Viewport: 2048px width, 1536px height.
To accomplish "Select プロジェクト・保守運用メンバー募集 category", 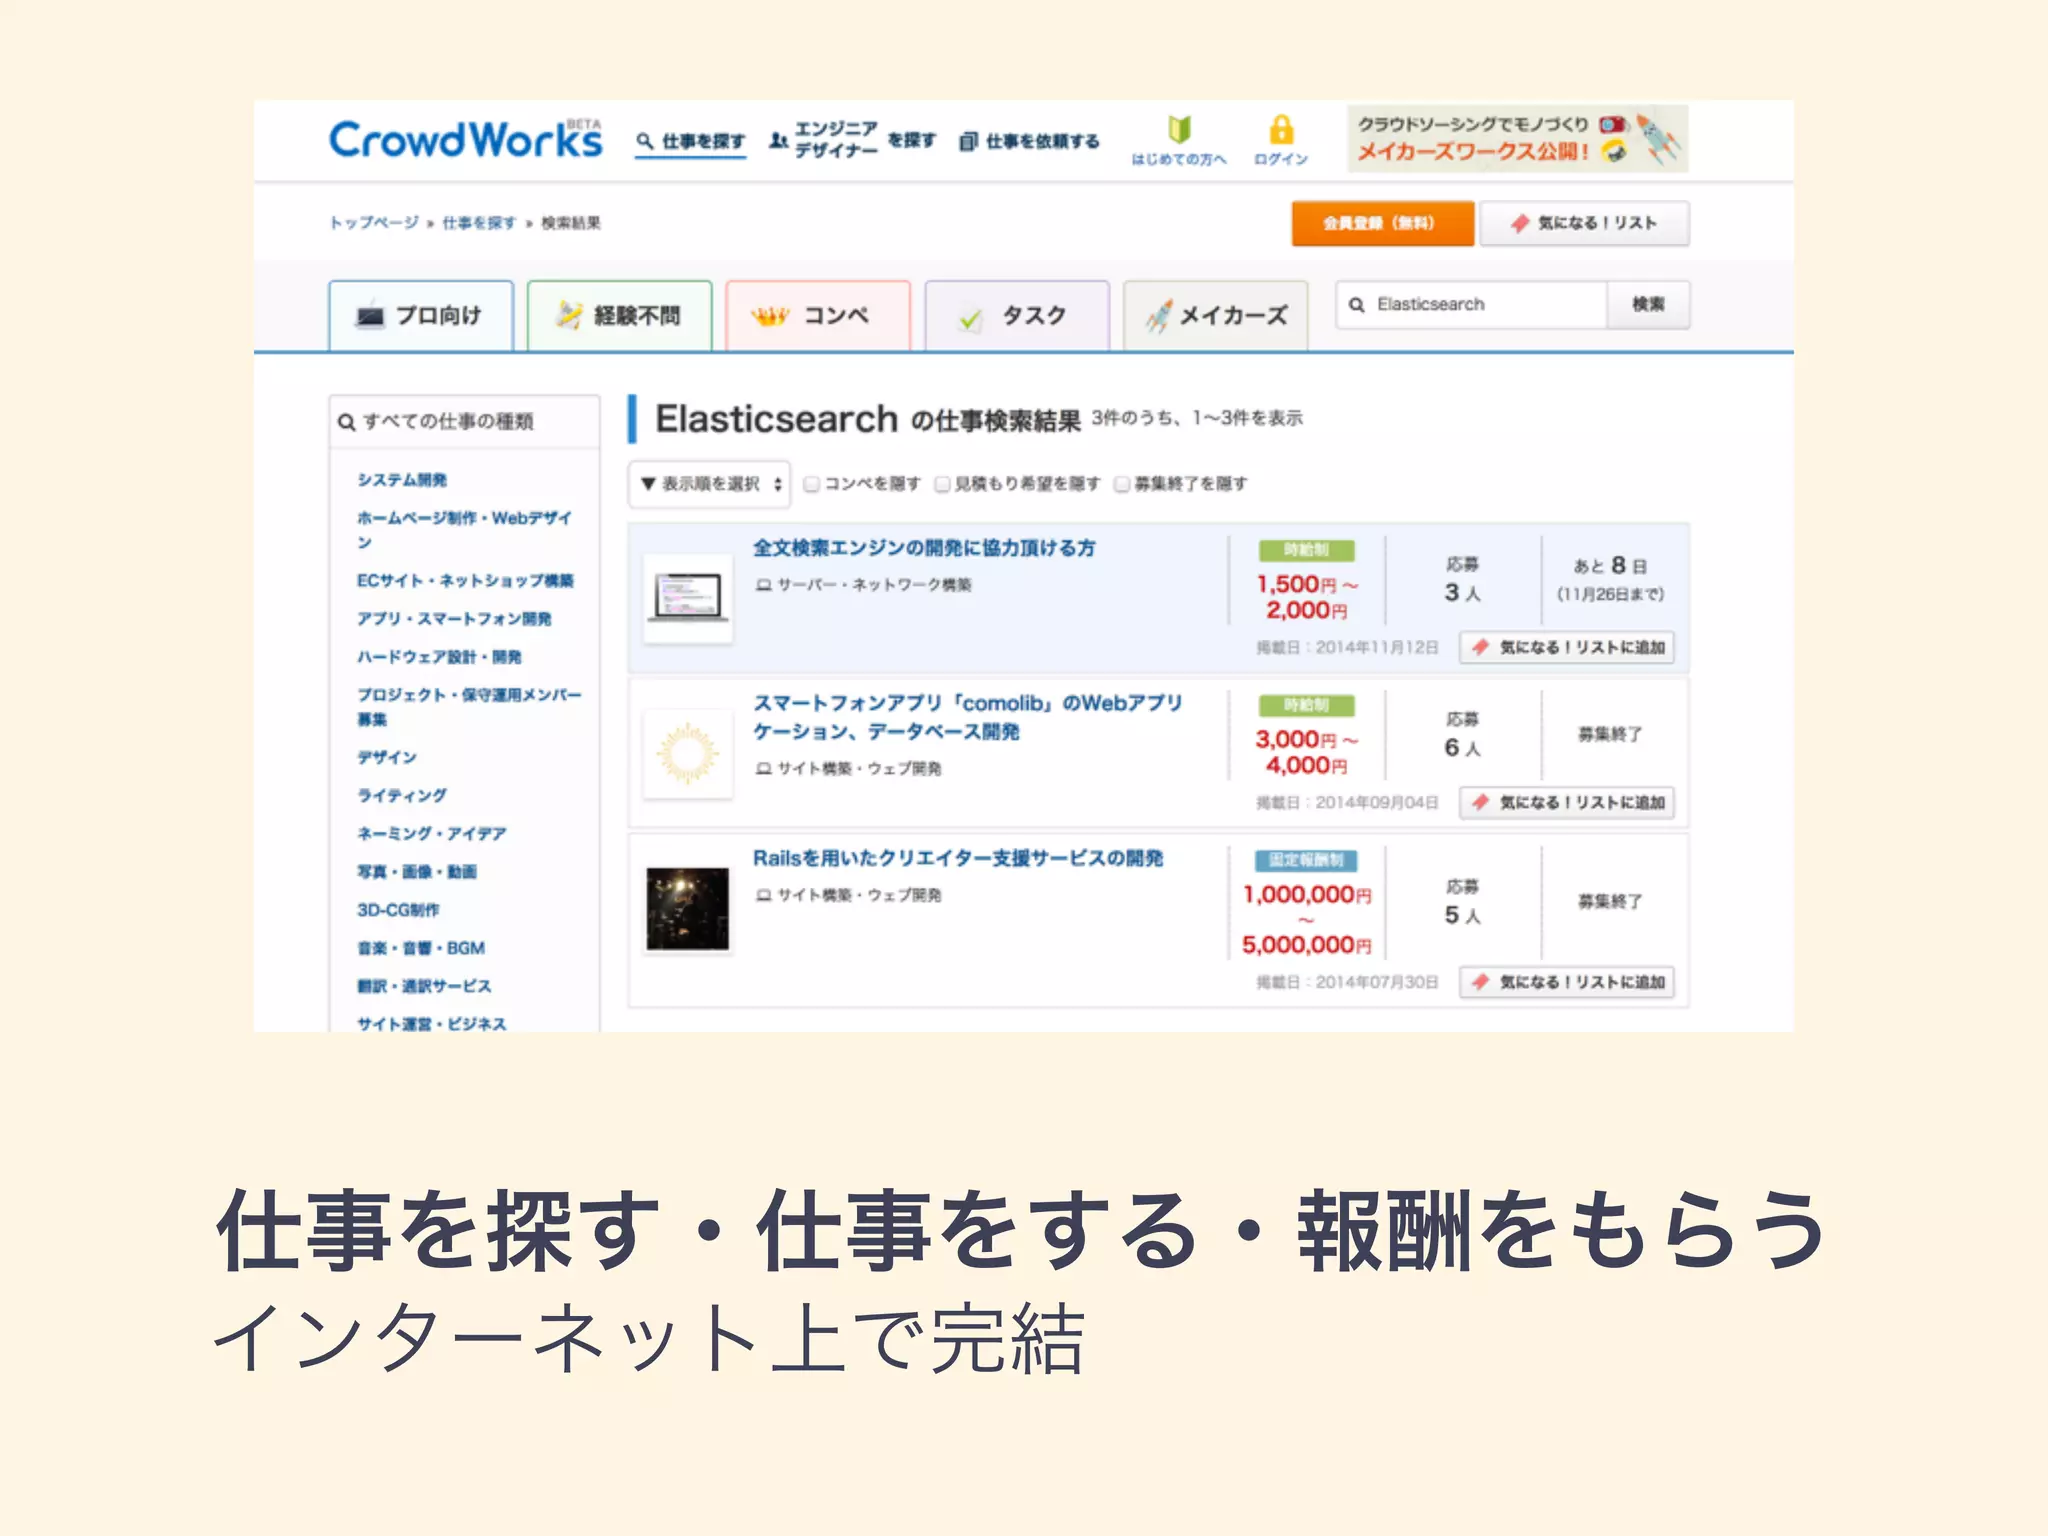I will tap(469, 706).
